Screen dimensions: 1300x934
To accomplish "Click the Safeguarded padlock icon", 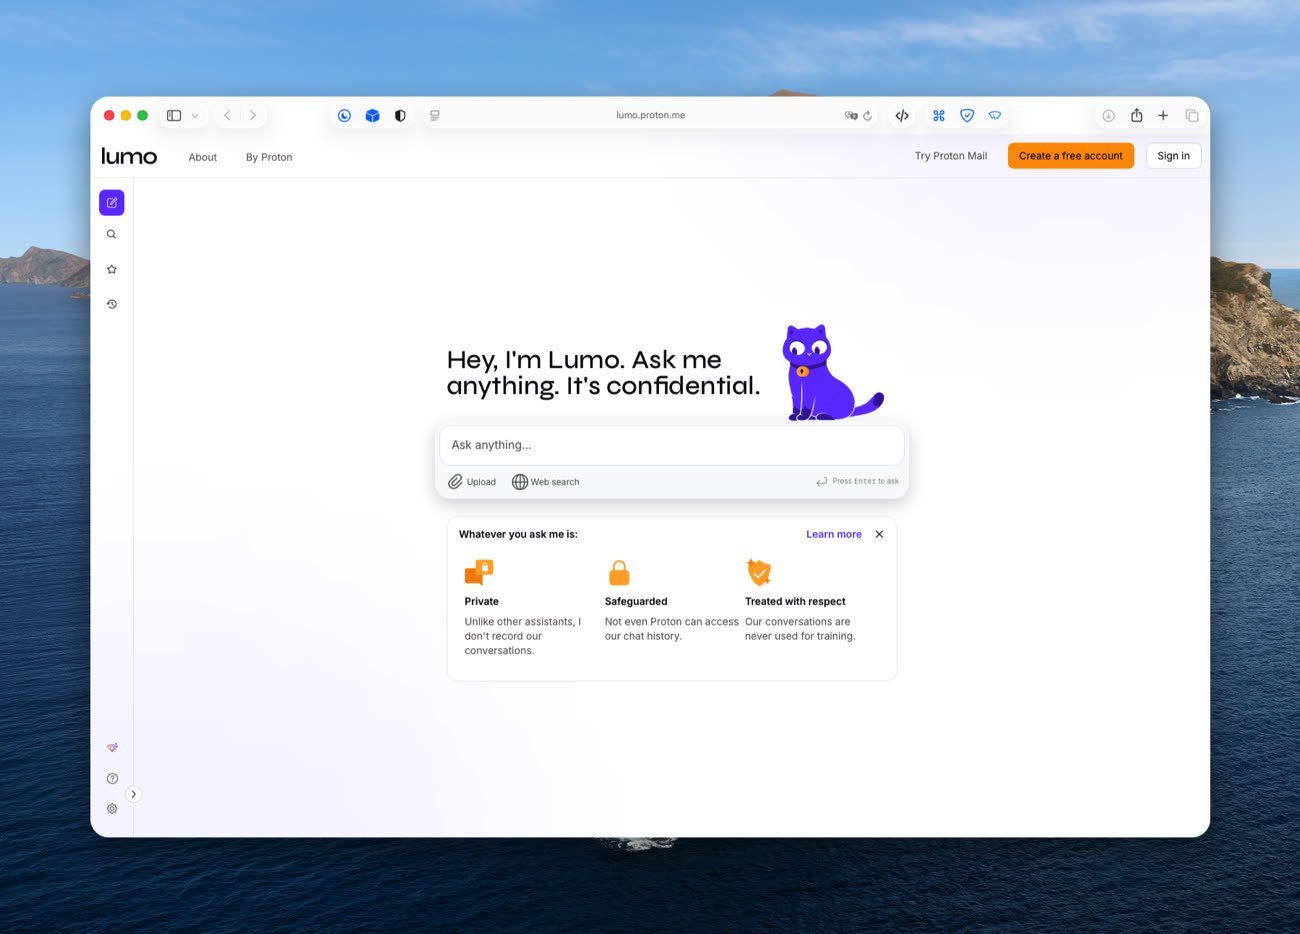I will pyautogui.click(x=619, y=573).
